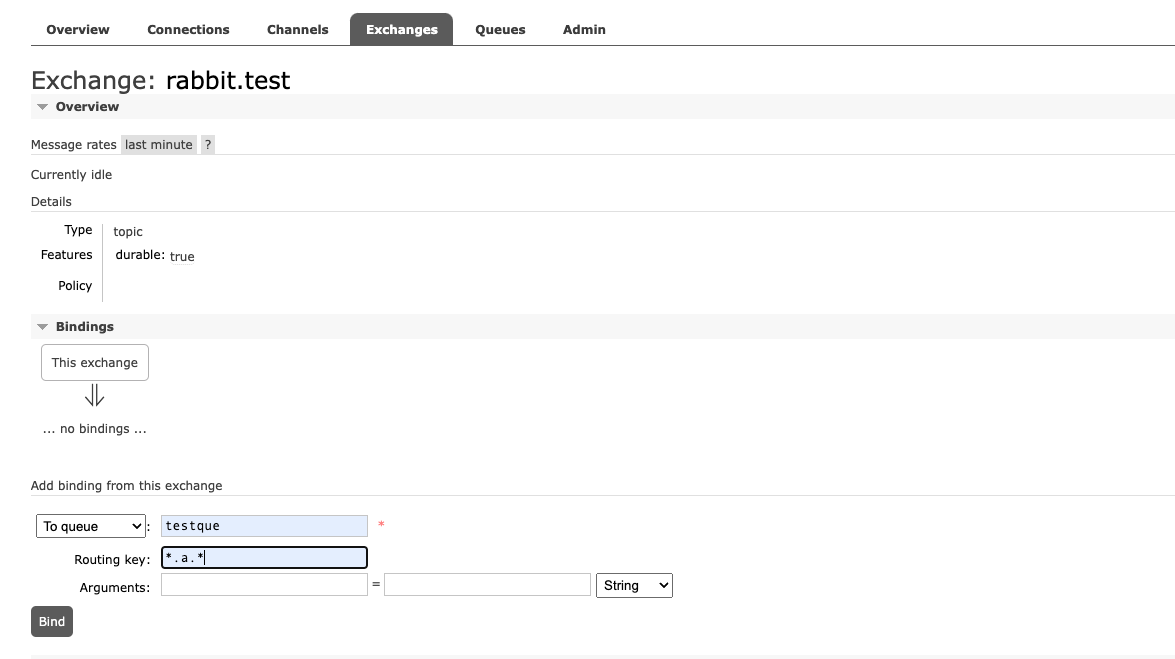This screenshot has width=1175, height=659.
Task: Click the Arguments key input field
Action: point(264,585)
